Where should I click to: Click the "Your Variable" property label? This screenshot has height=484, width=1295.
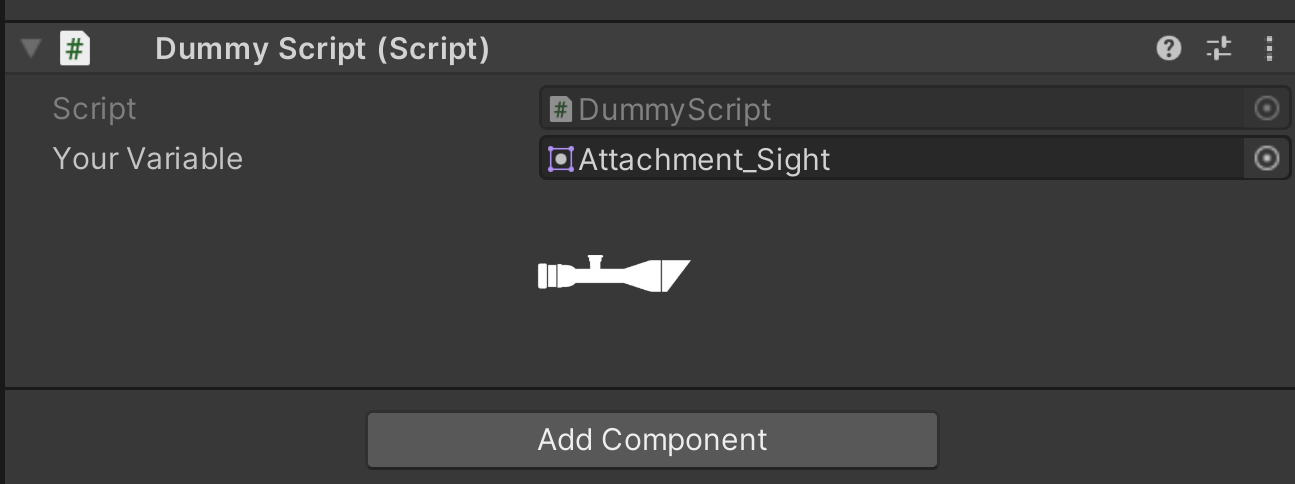[147, 159]
